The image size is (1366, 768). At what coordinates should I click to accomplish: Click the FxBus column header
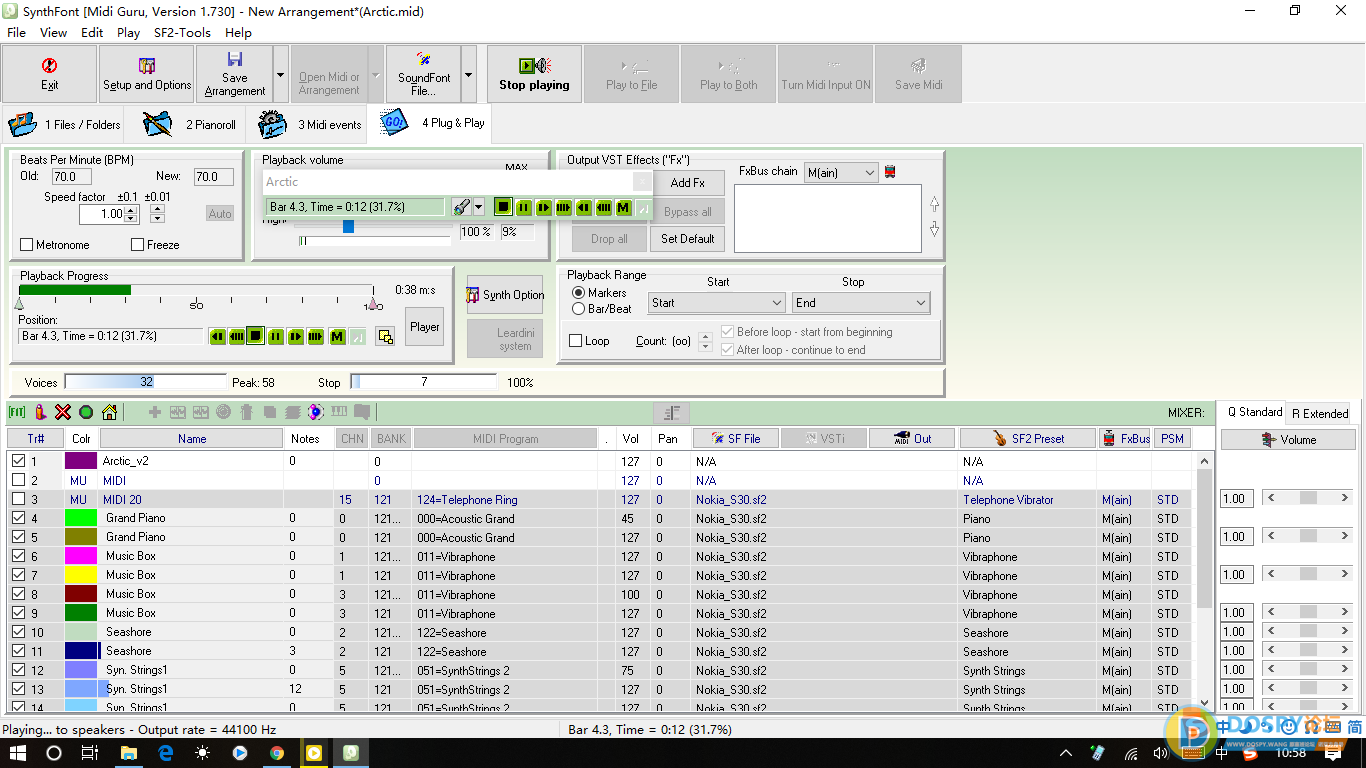[x=1125, y=438]
